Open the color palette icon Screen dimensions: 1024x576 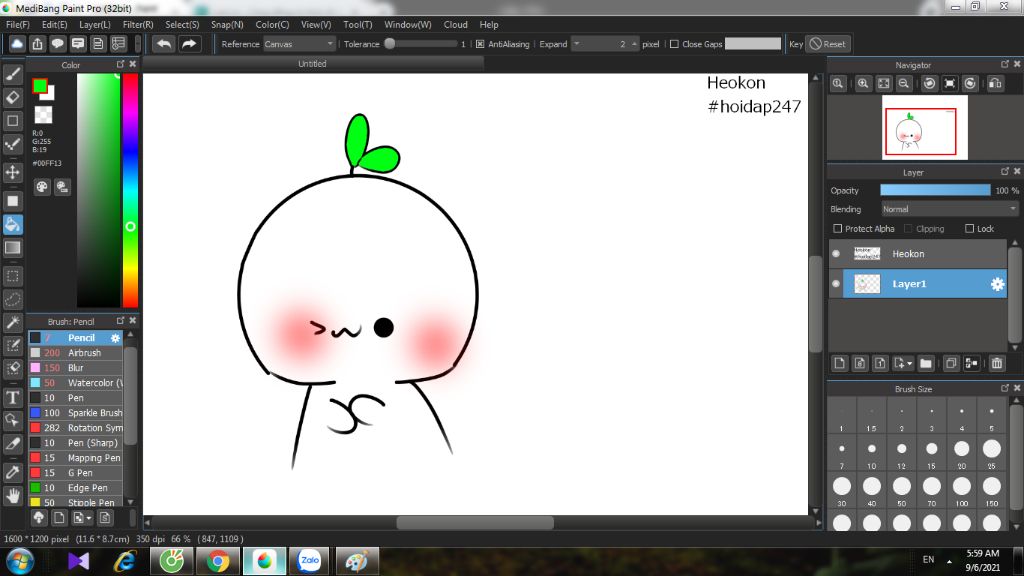click(x=42, y=187)
